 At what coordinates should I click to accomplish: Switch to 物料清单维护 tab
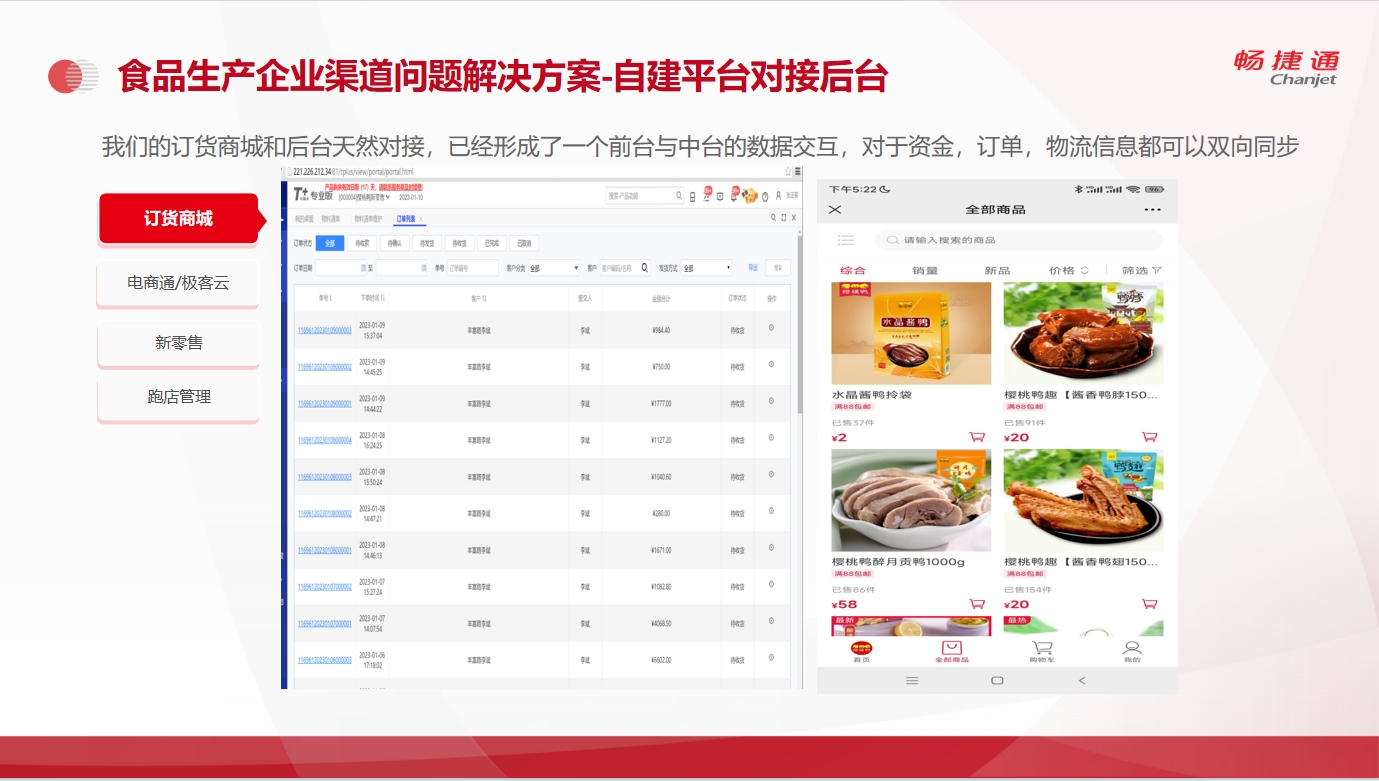click(368, 218)
